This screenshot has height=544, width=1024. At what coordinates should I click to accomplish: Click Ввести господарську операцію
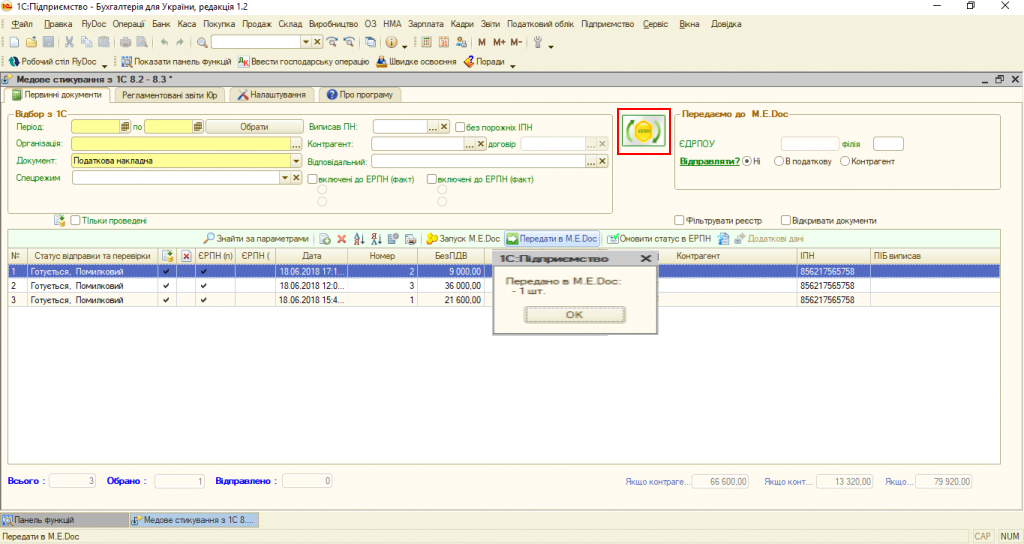(x=304, y=61)
